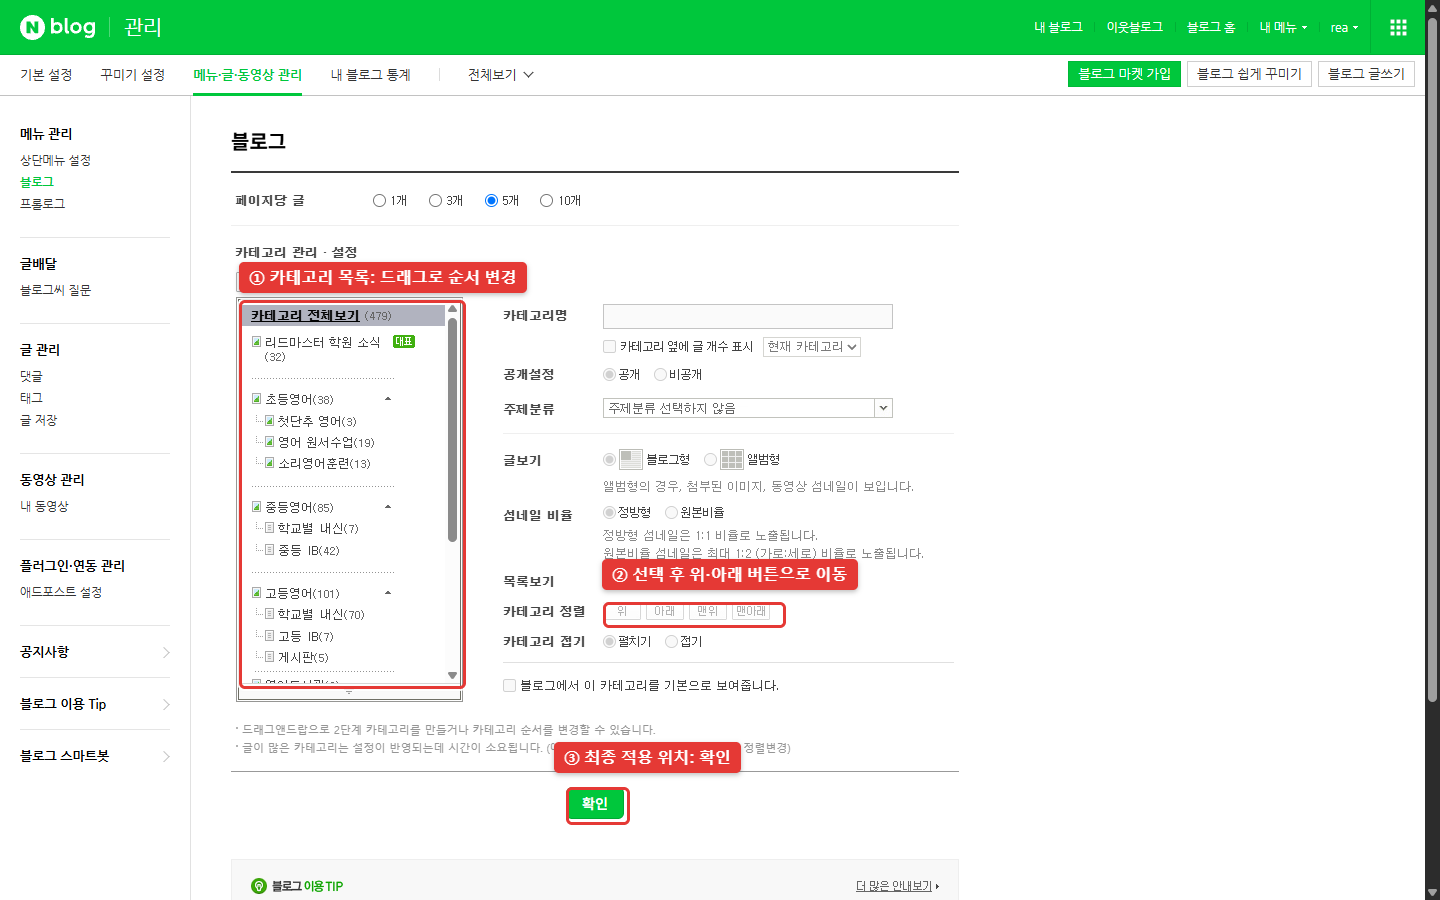The image size is (1440, 900).
Task: Click the 블로그 이용 TIP lightbulb icon
Action: (259, 886)
